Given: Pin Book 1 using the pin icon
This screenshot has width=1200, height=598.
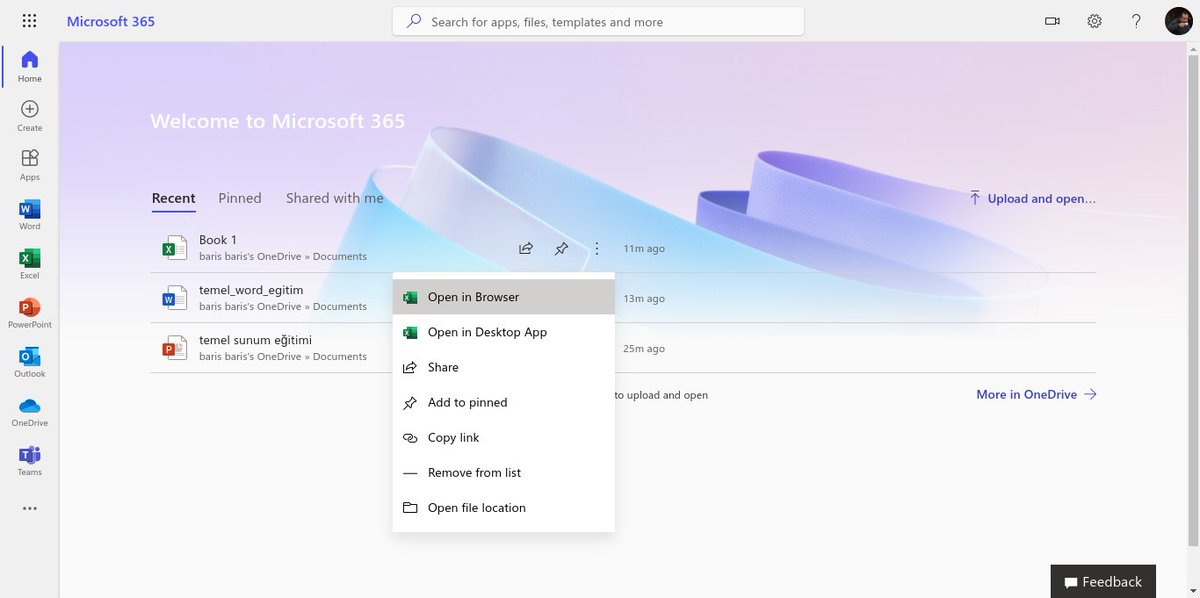Looking at the screenshot, I should point(561,248).
